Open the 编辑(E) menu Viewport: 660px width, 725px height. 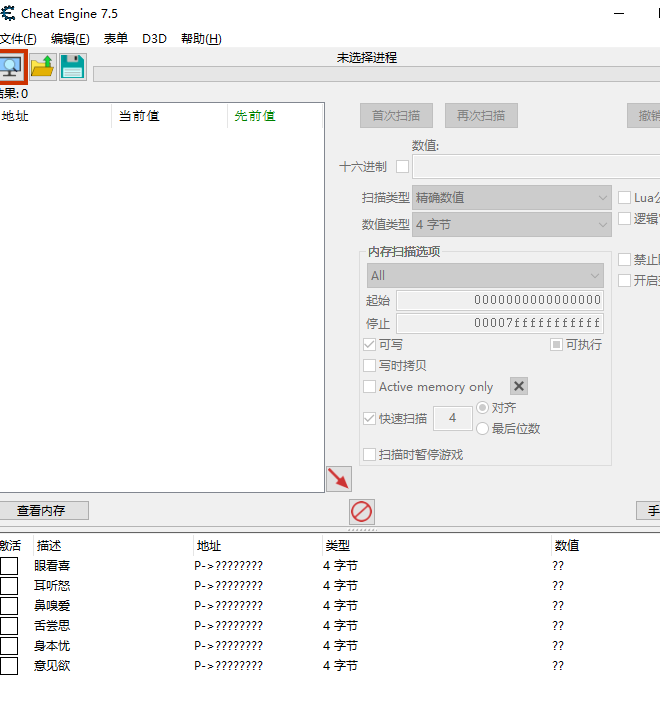[x=70, y=39]
